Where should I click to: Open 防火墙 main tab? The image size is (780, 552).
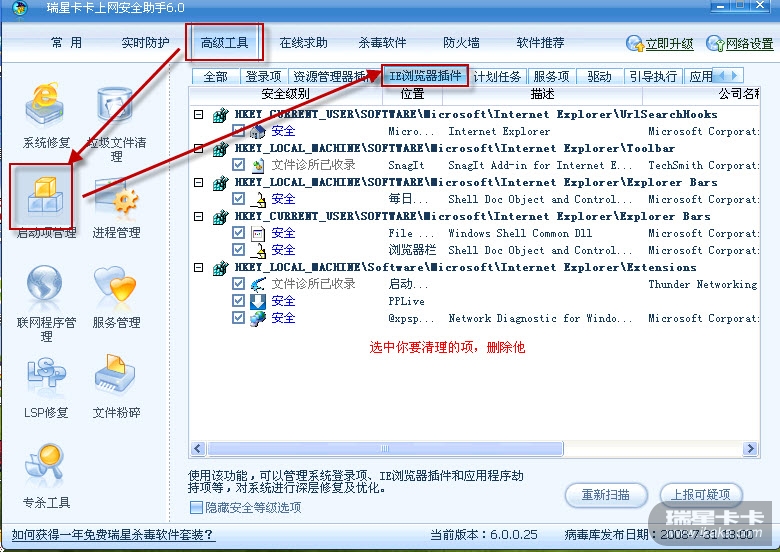click(462, 43)
